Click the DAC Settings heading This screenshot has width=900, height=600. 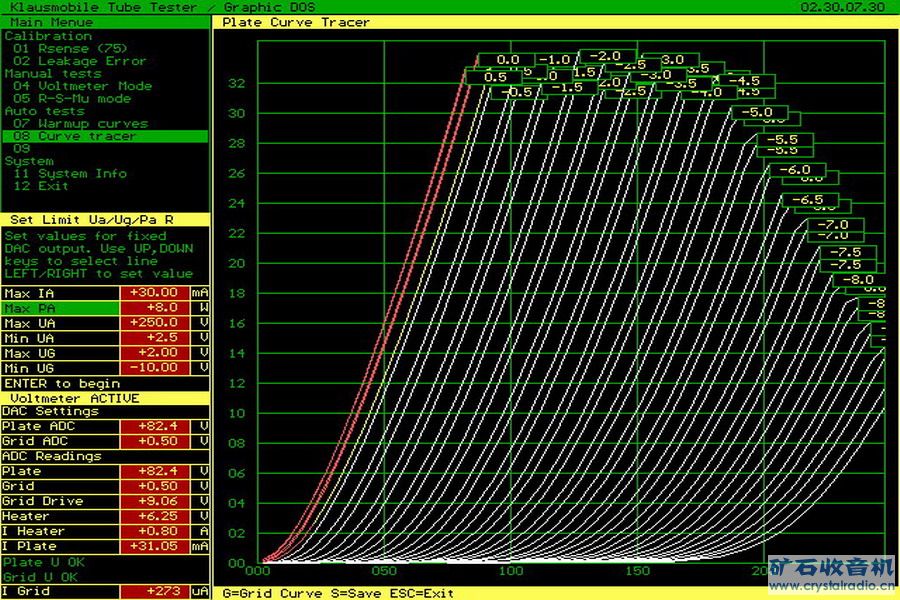click(51, 411)
